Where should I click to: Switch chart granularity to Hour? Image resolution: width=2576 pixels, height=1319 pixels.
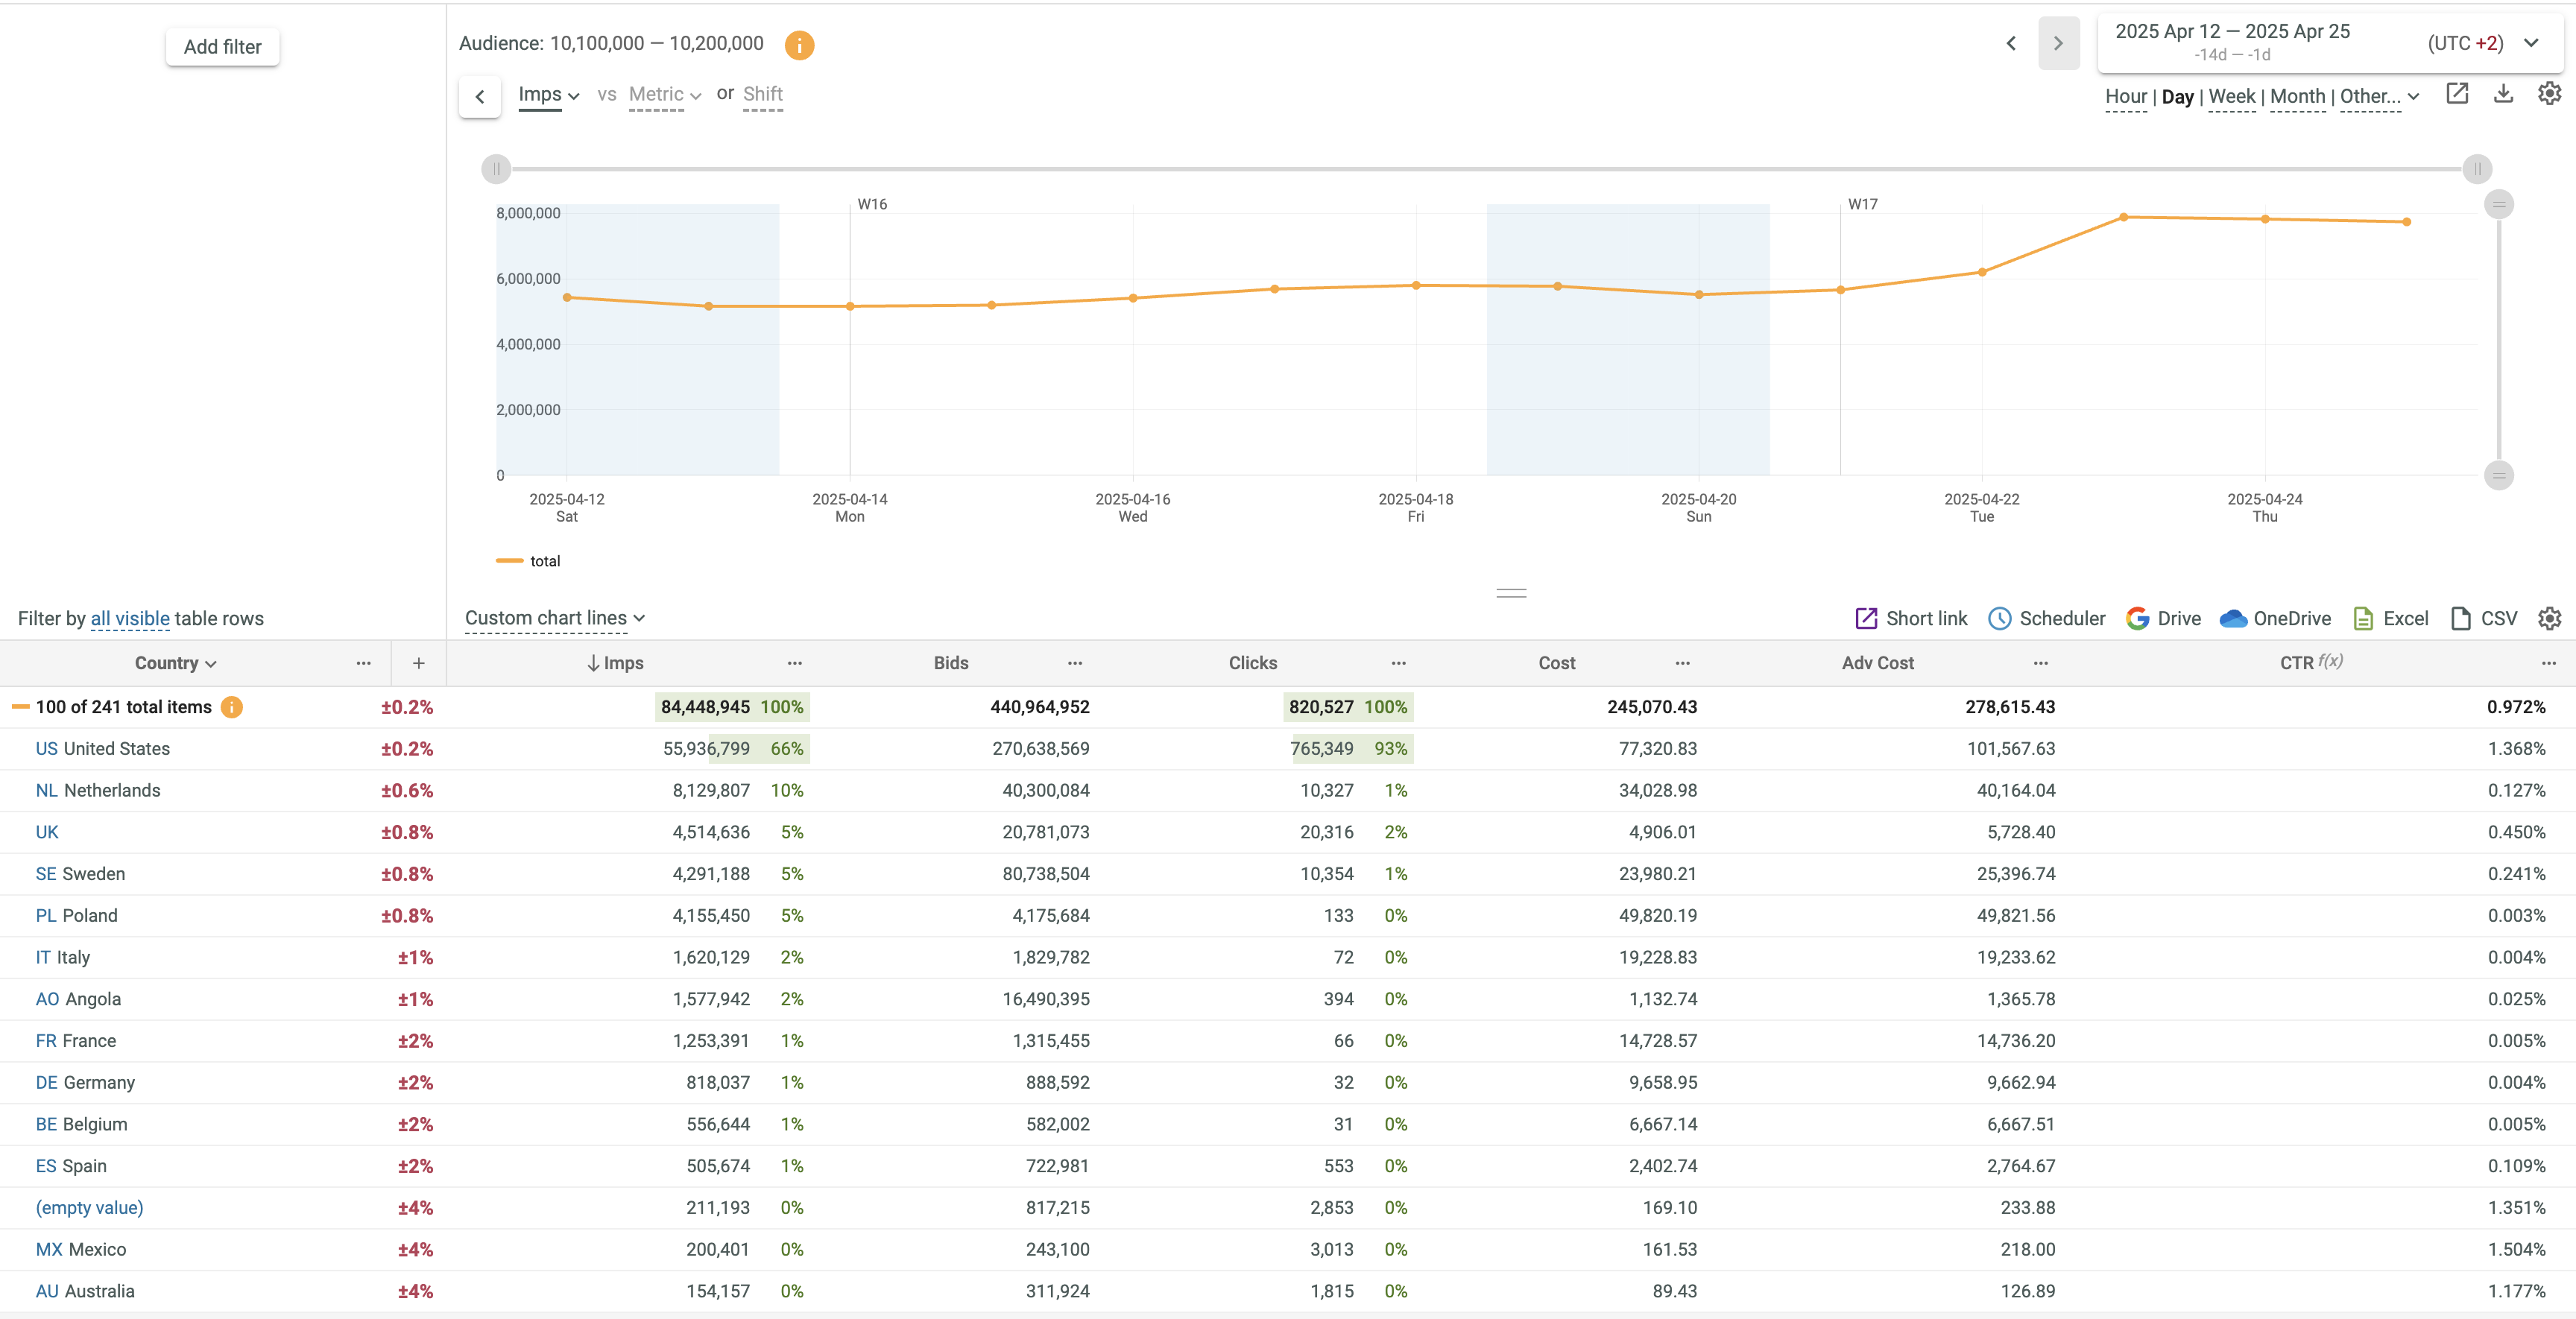point(2125,96)
